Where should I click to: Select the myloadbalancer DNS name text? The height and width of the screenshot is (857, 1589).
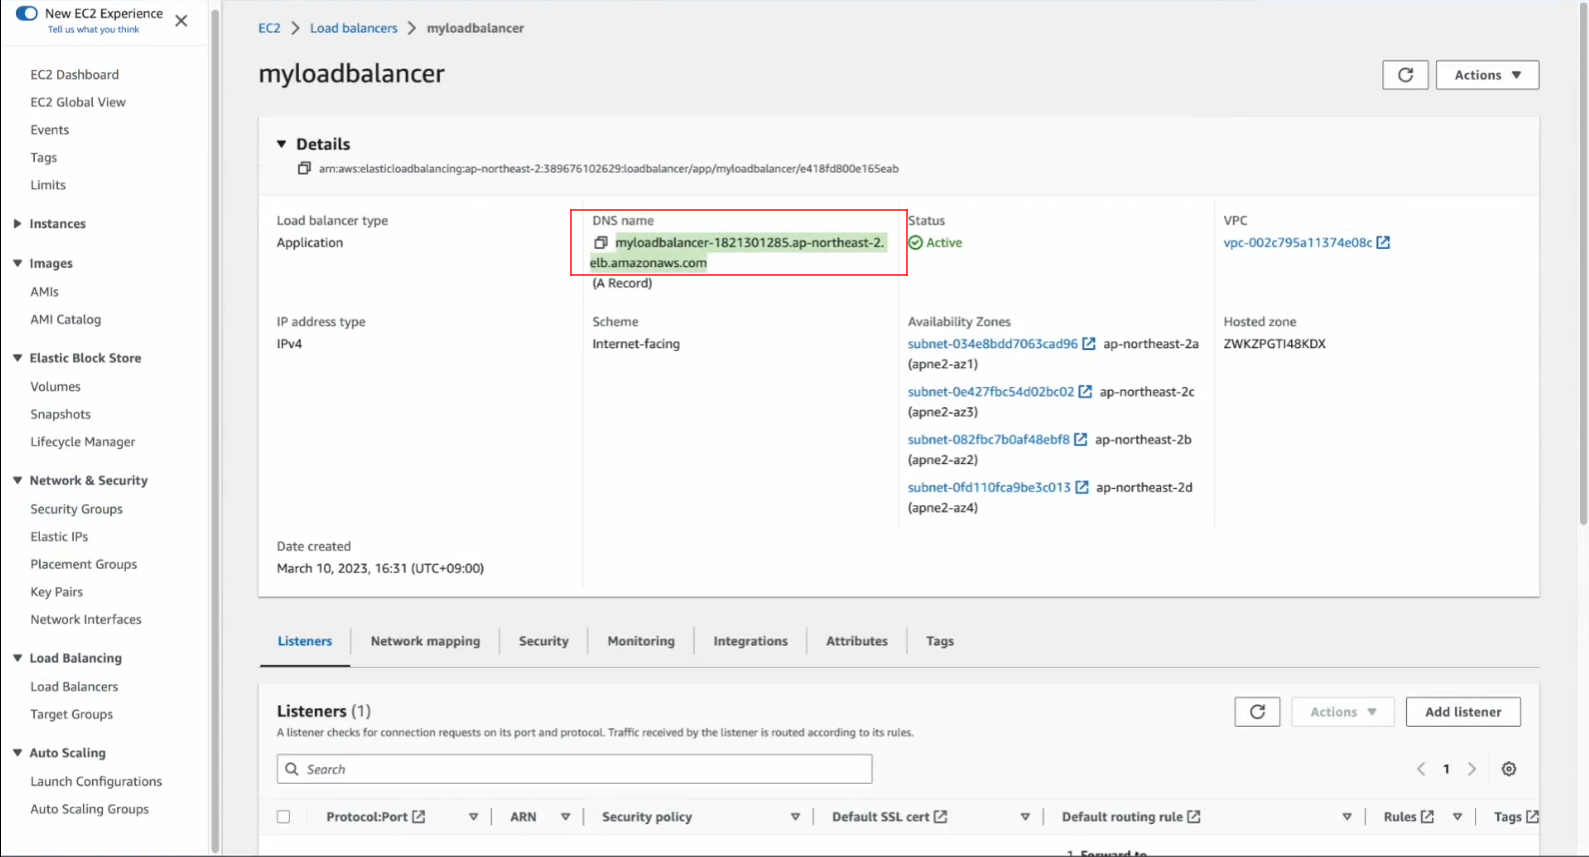[737, 252]
